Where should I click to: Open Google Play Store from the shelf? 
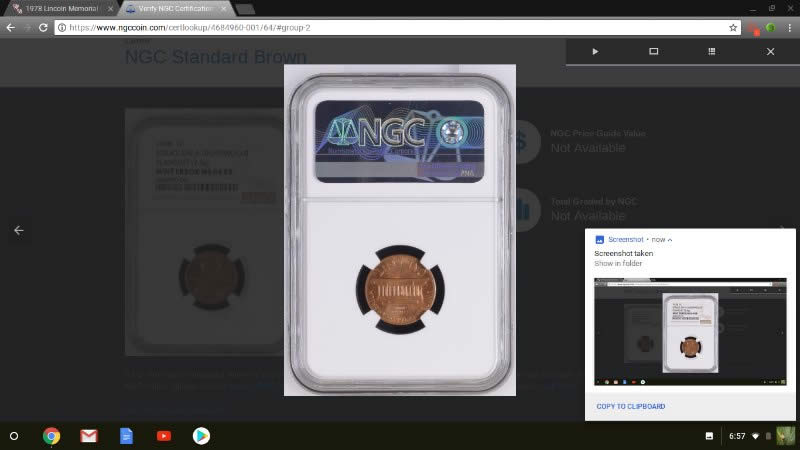201,436
